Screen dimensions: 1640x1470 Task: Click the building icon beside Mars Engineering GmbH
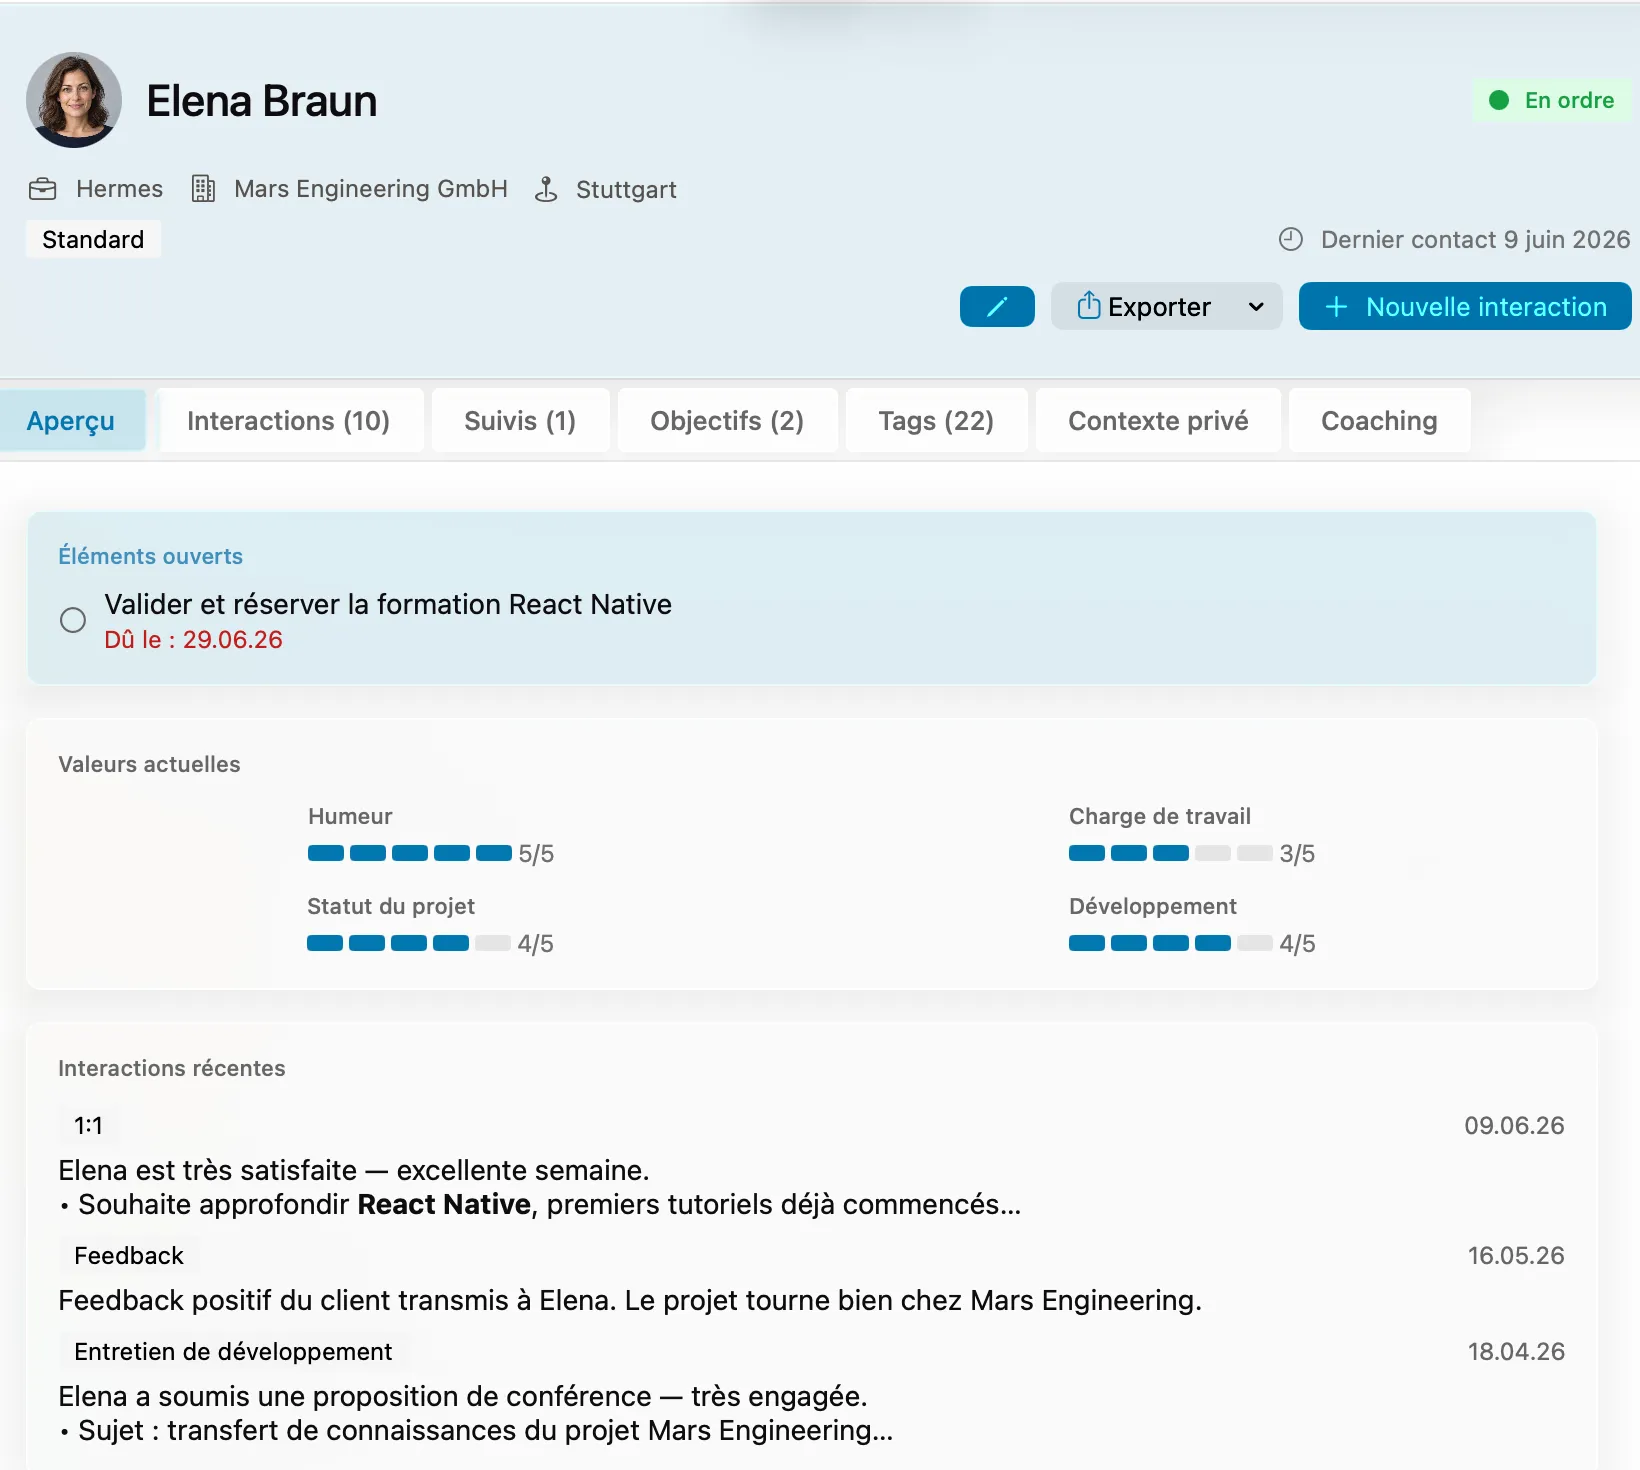[x=203, y=189]
